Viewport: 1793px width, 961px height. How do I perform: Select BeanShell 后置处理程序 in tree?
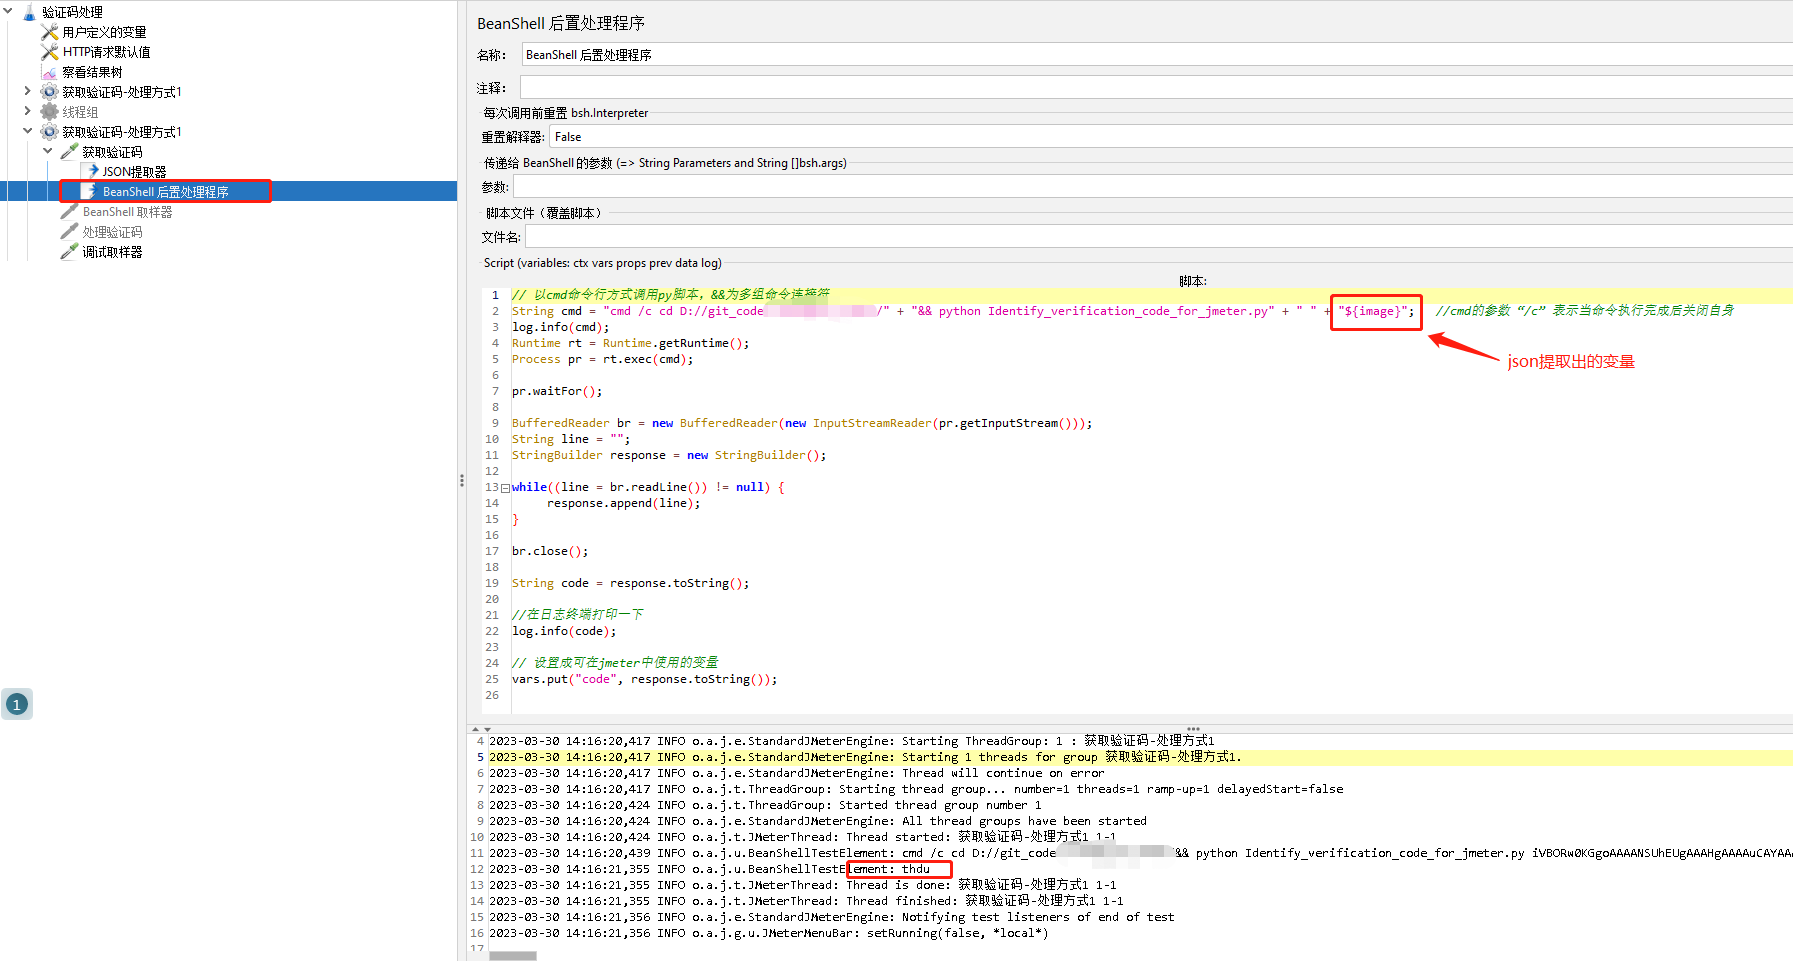point(165,192)
